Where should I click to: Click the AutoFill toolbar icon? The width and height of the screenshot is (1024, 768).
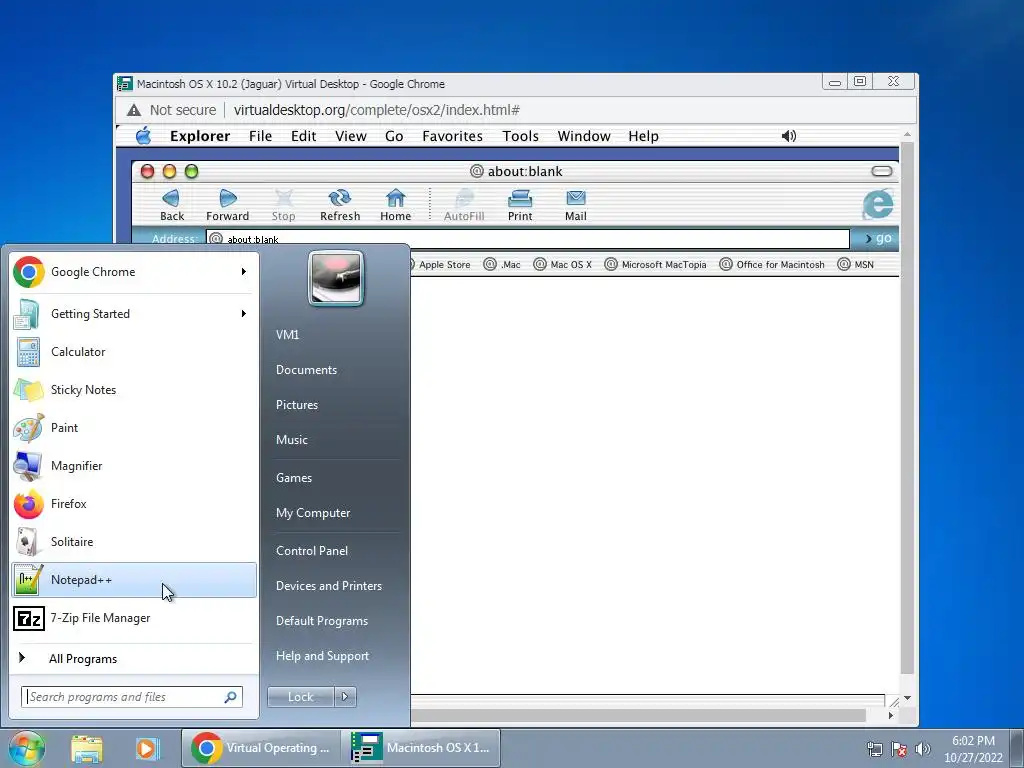[464, 204]
